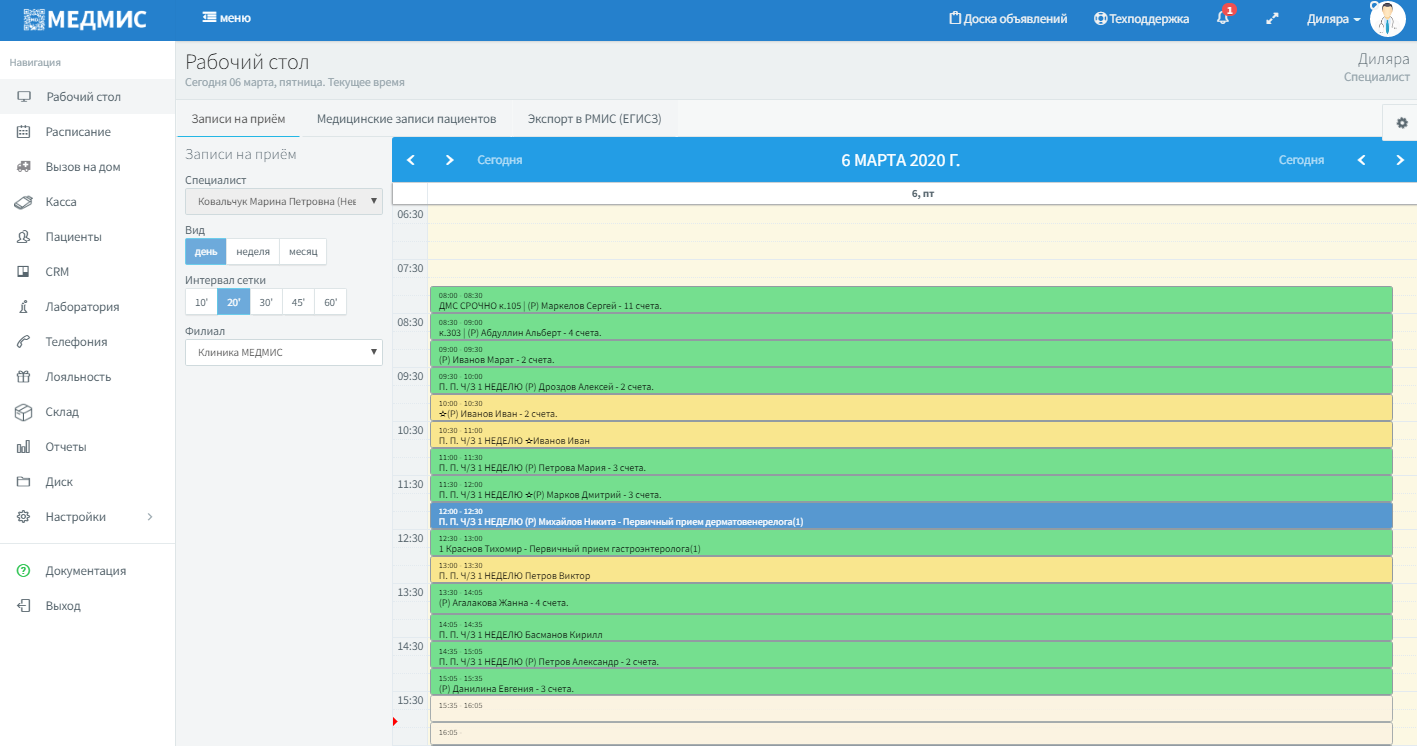Go to next day with left-side forward arrow

(450, 160)
